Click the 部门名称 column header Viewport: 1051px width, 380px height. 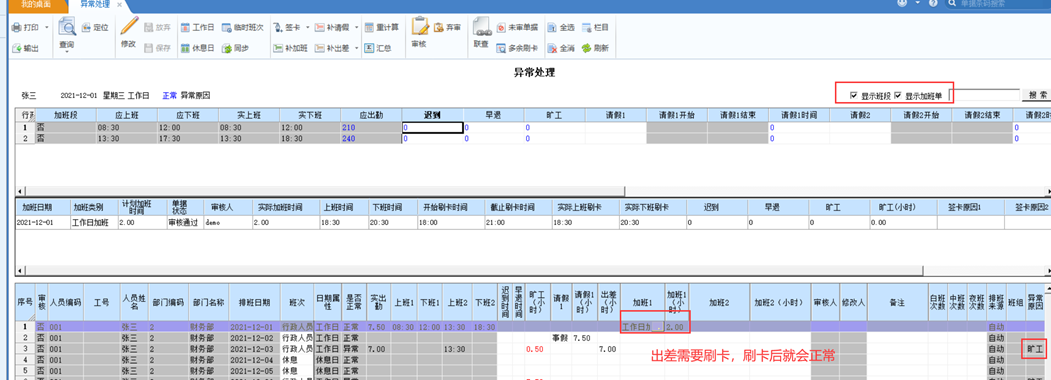(x=208, y=302)
